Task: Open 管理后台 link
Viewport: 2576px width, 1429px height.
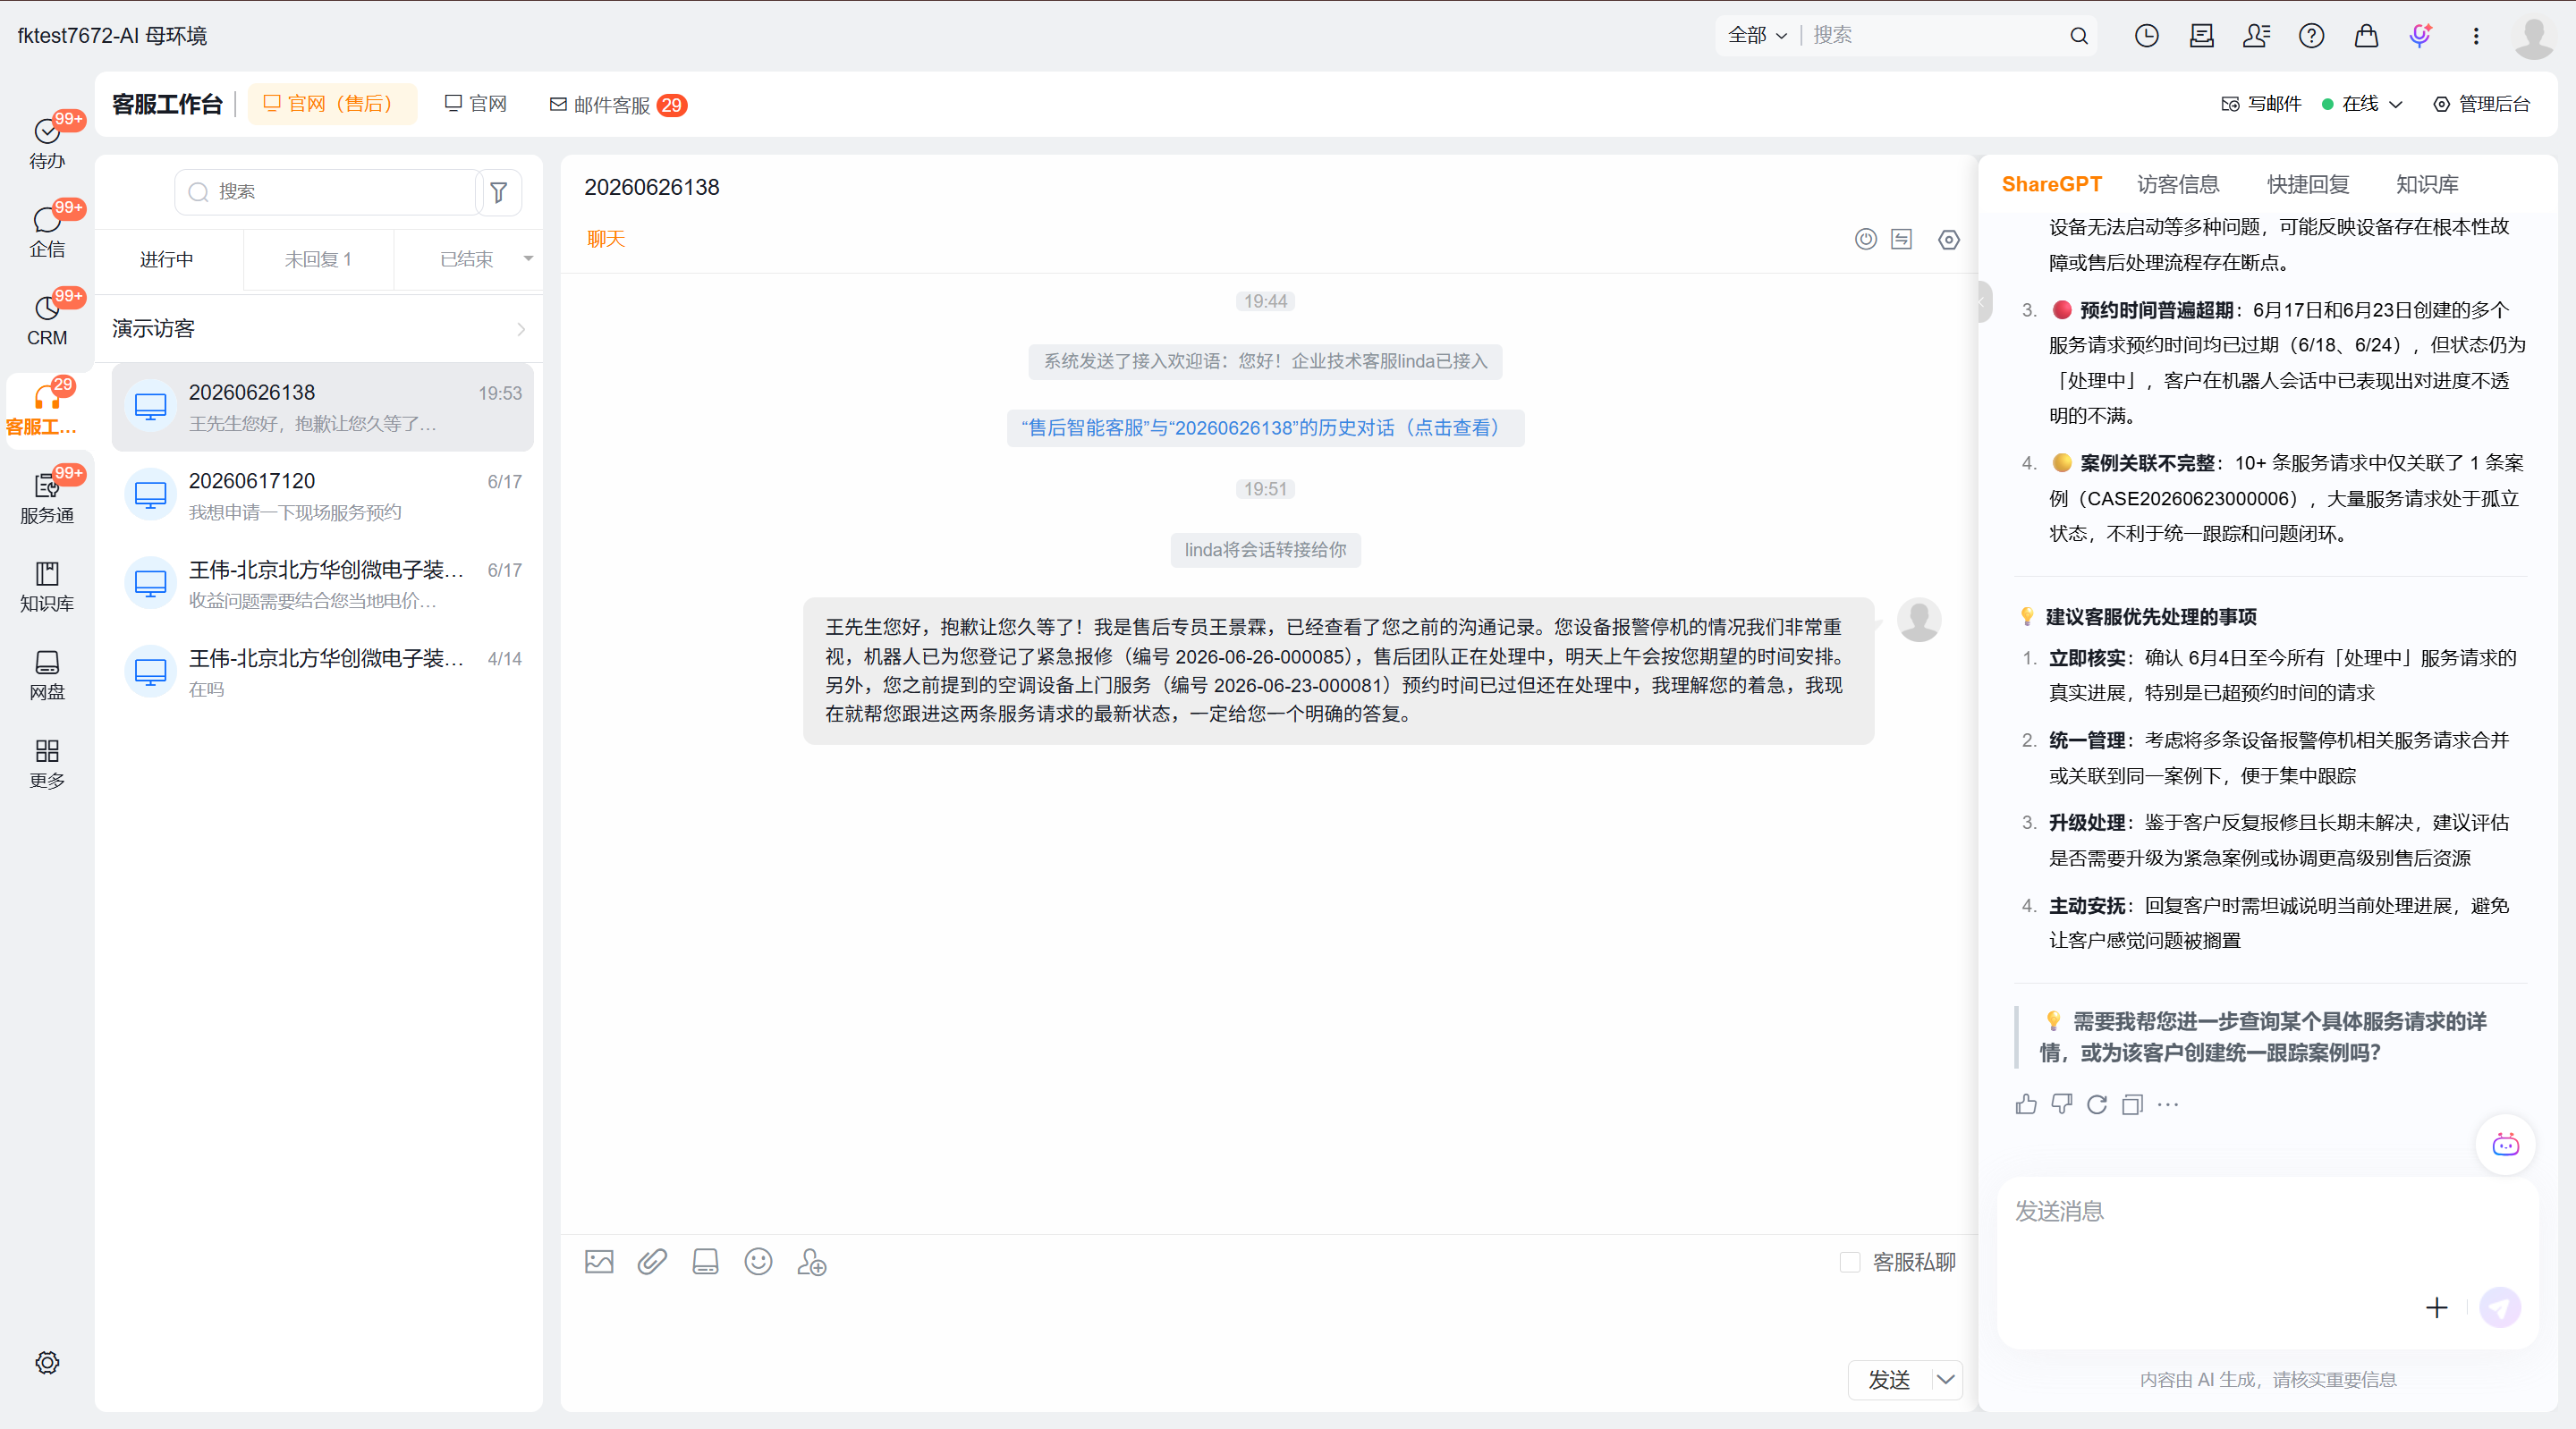Action: click(x=2482, y=104)
